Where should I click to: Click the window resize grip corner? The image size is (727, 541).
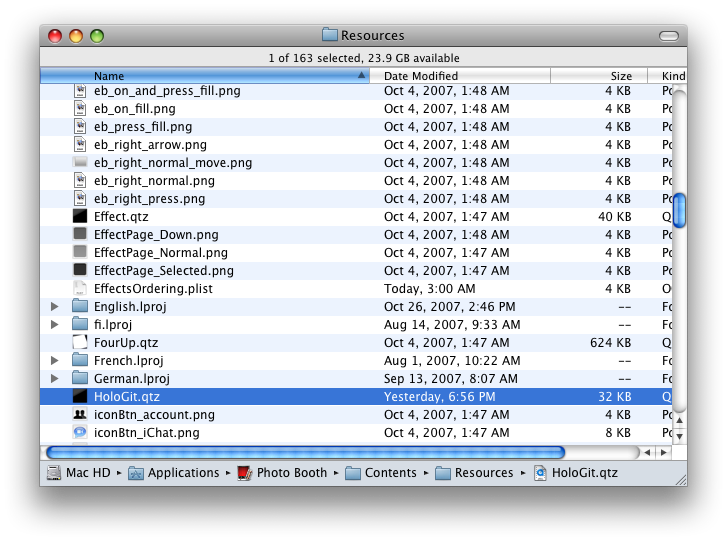pyautogui.click(x=681, y=480)
